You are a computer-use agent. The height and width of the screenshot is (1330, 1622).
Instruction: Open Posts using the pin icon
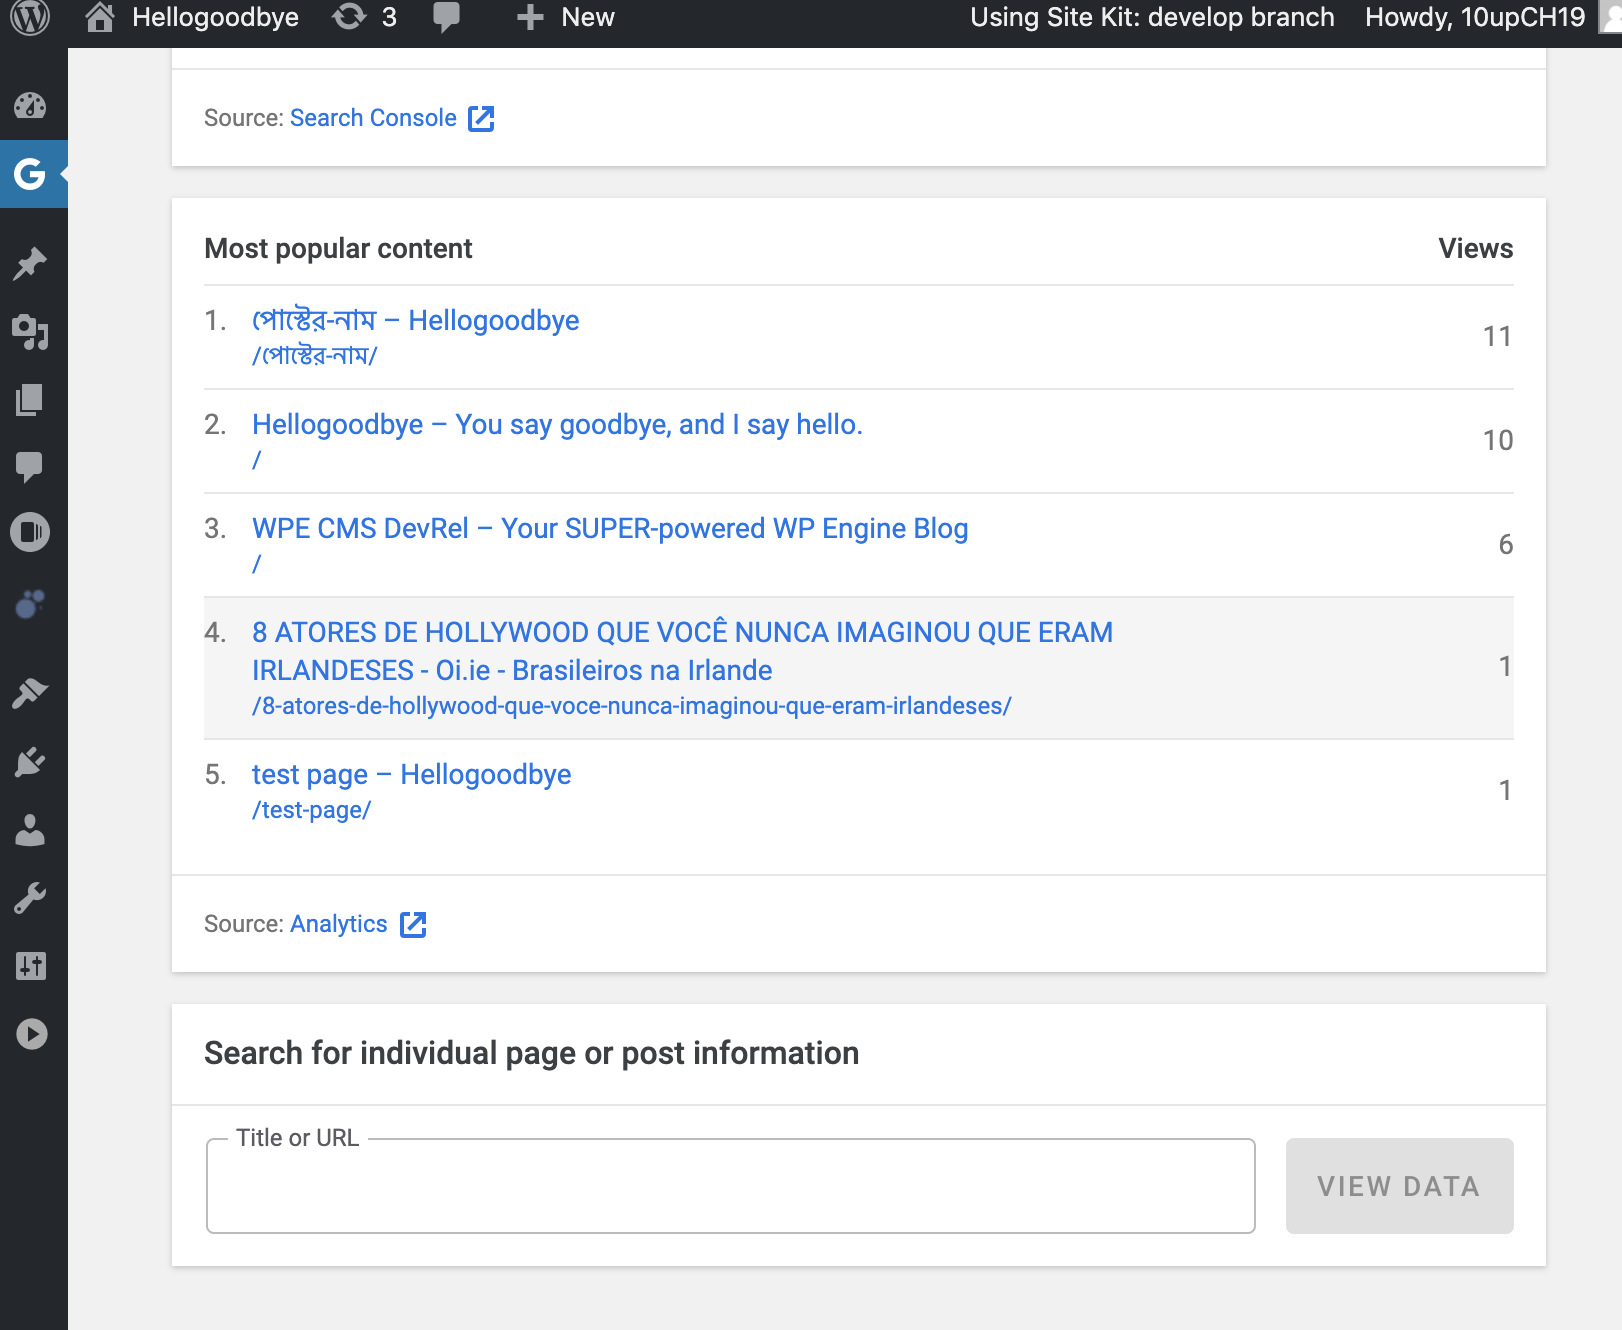(30, 261)
